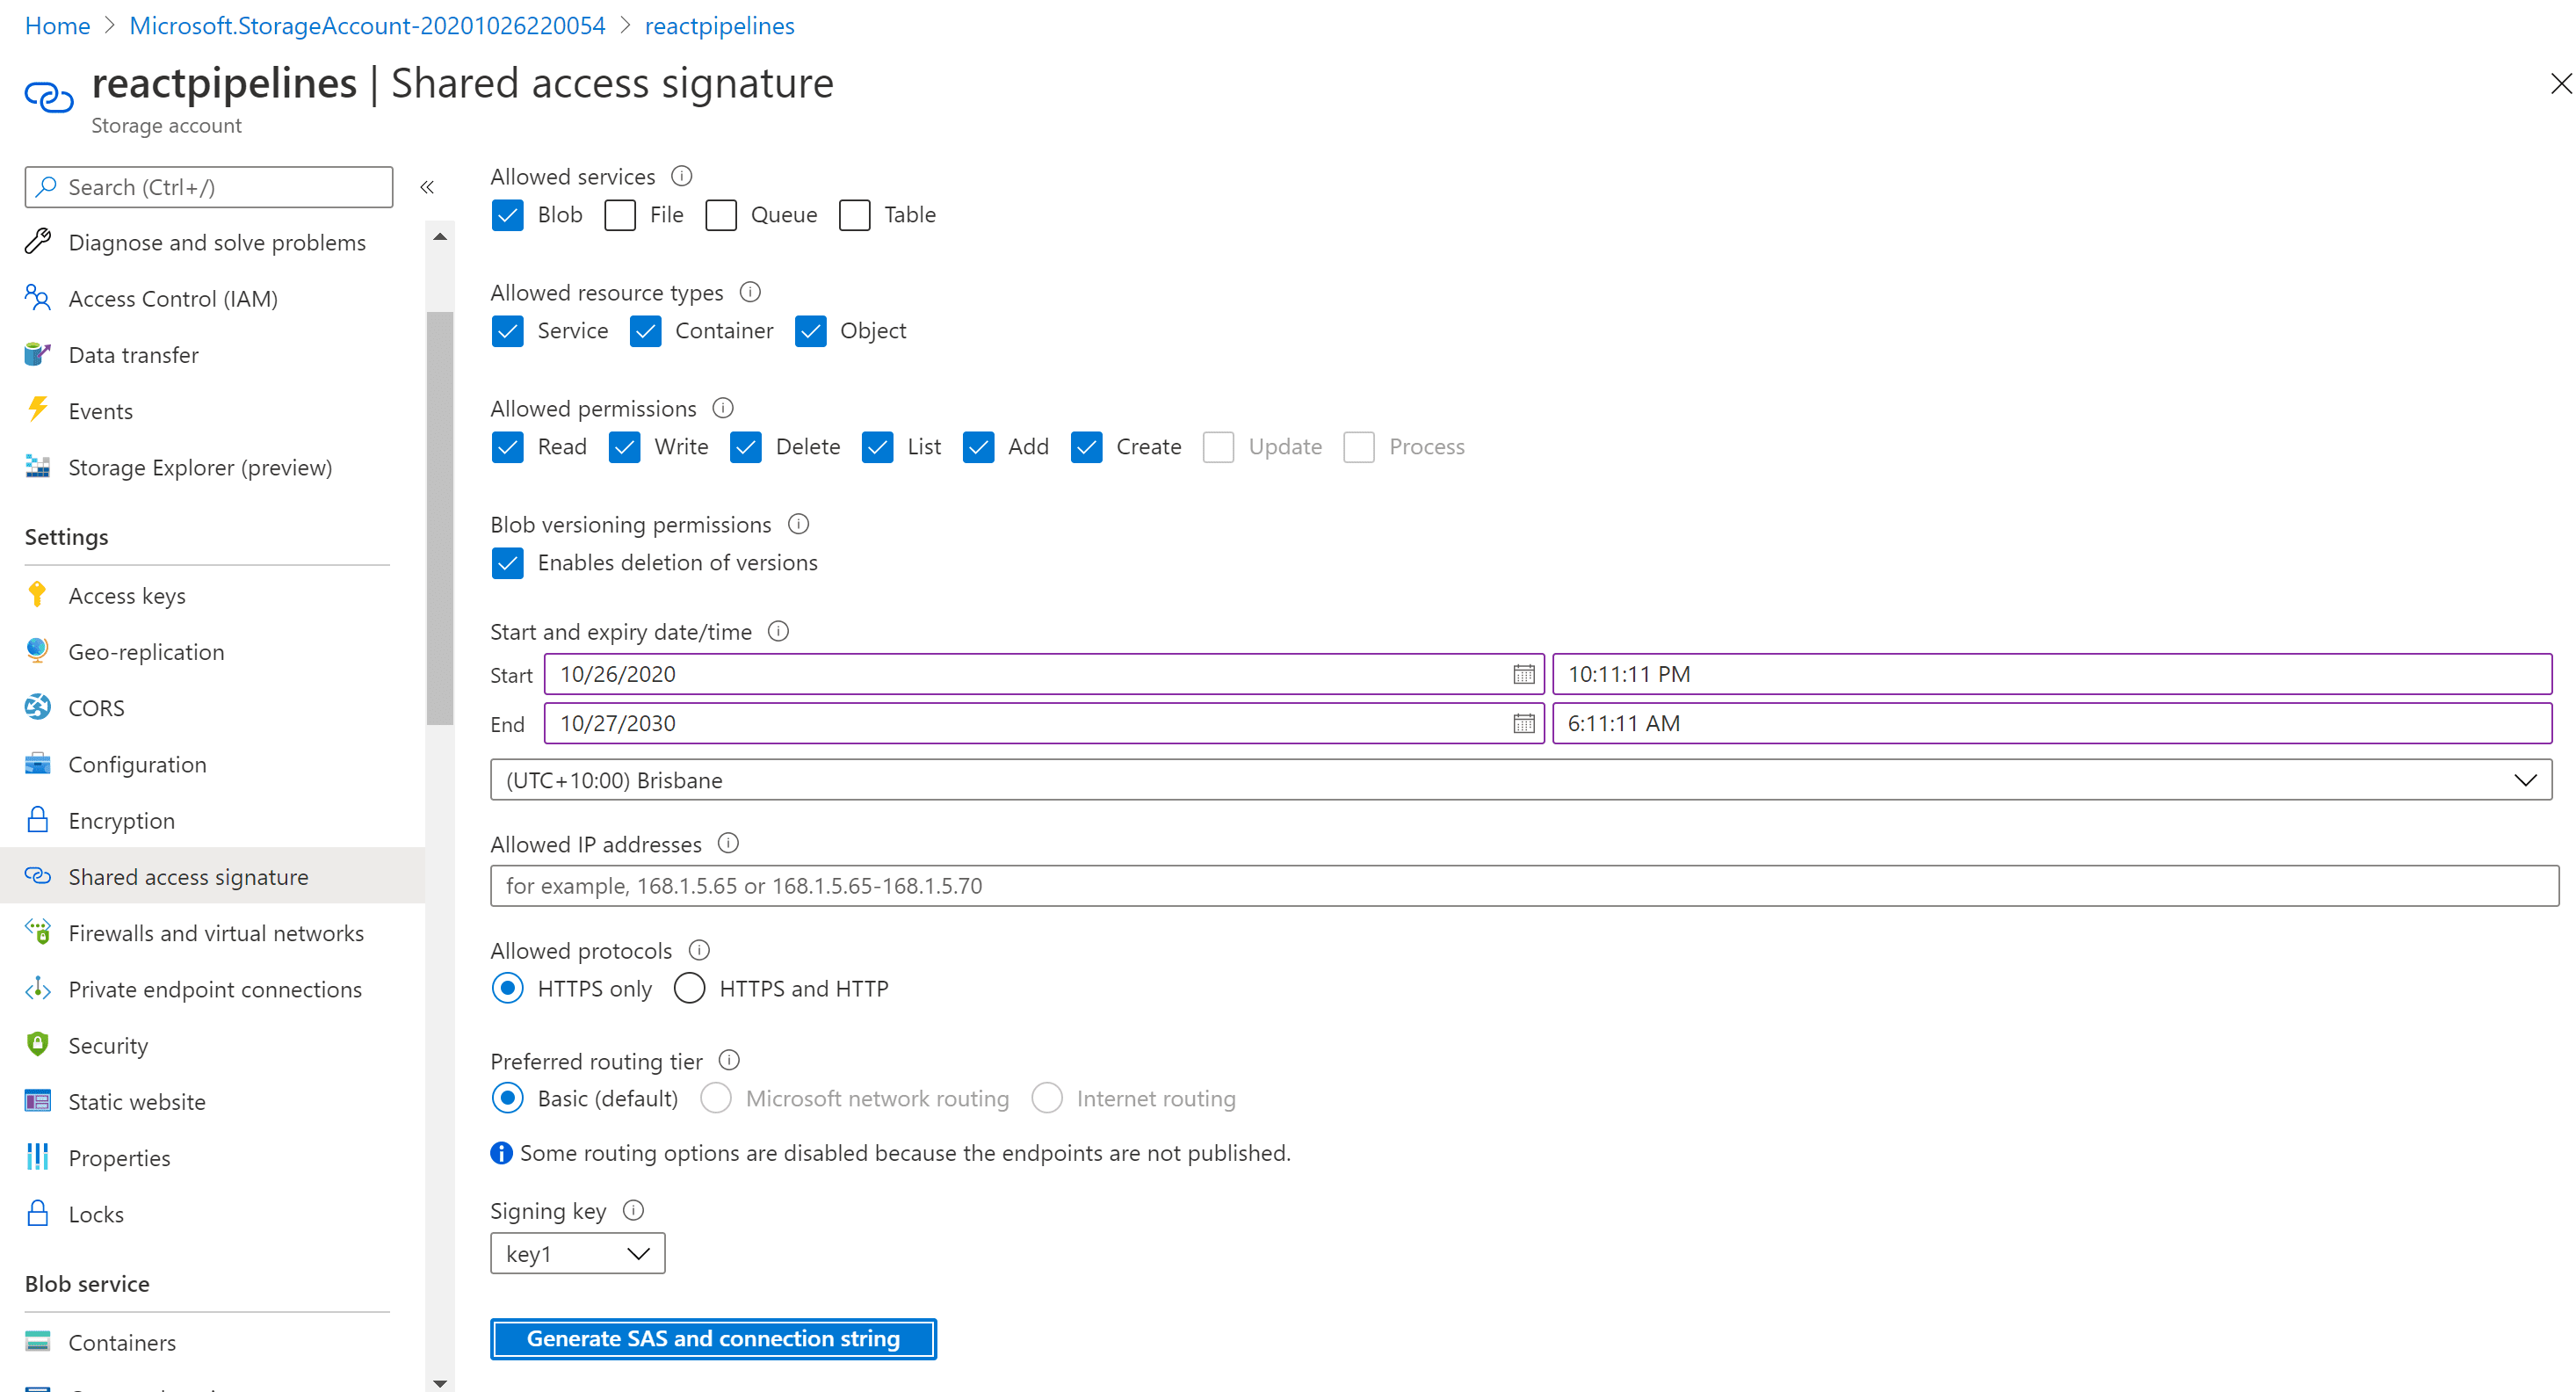This screenshot has height=1392, width=2576.
Task: Uncheck Enables deletion of versions checkbox
Action: (508, 563)
